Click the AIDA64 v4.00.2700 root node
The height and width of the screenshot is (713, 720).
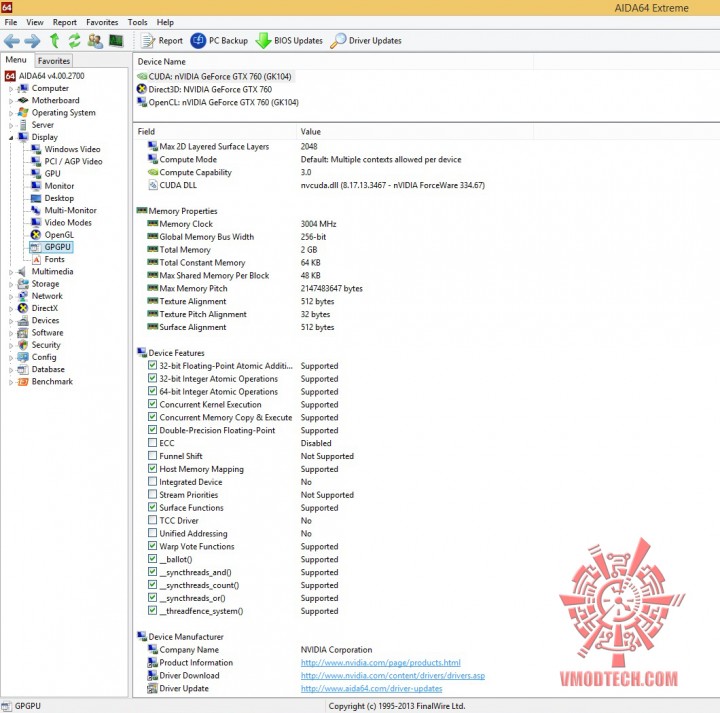pos(51,76)
